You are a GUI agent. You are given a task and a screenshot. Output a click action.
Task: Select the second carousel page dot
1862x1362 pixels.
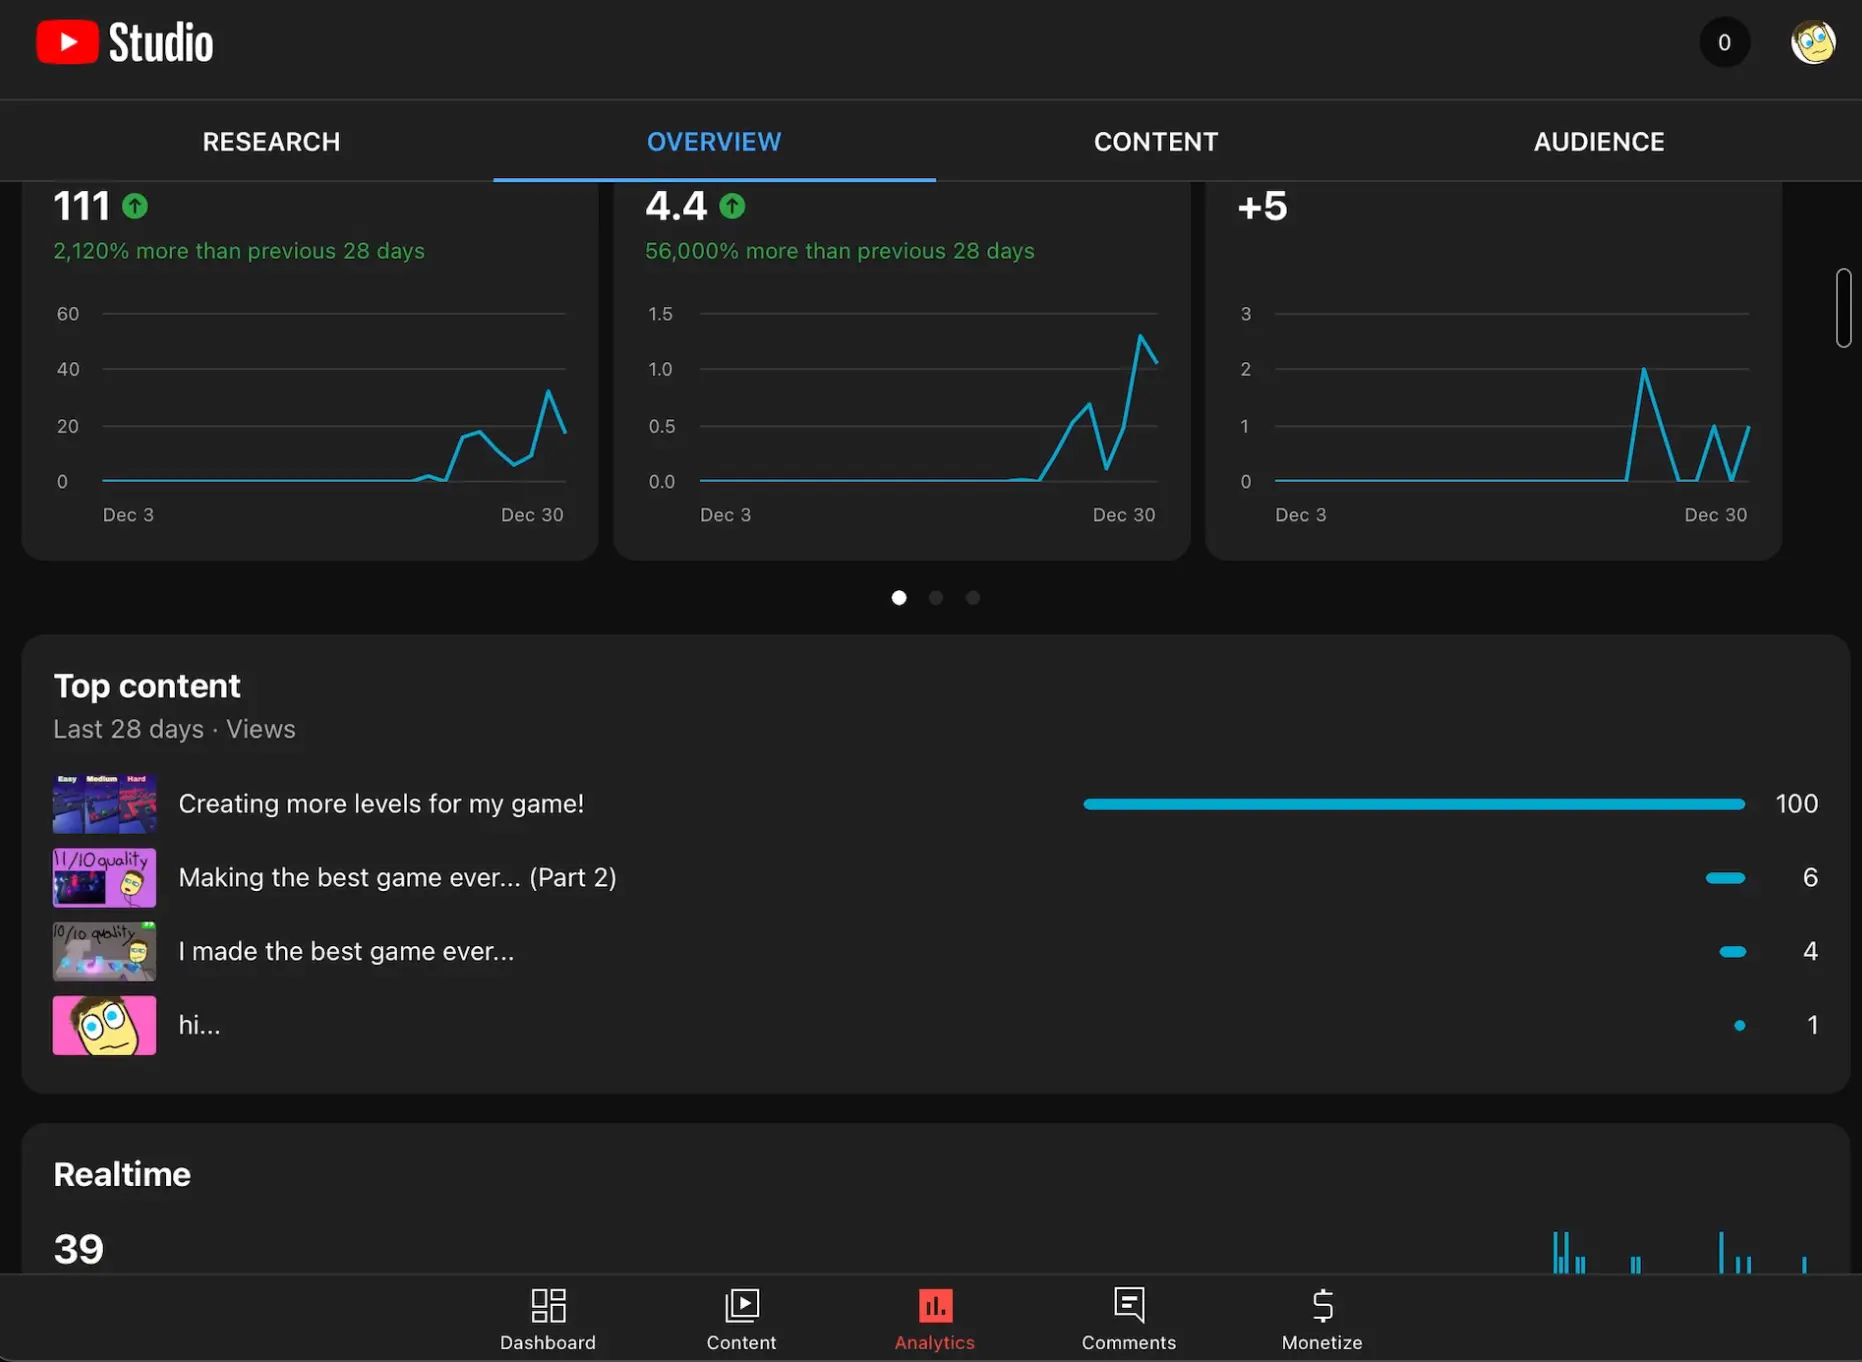click(x=936, y=597)
